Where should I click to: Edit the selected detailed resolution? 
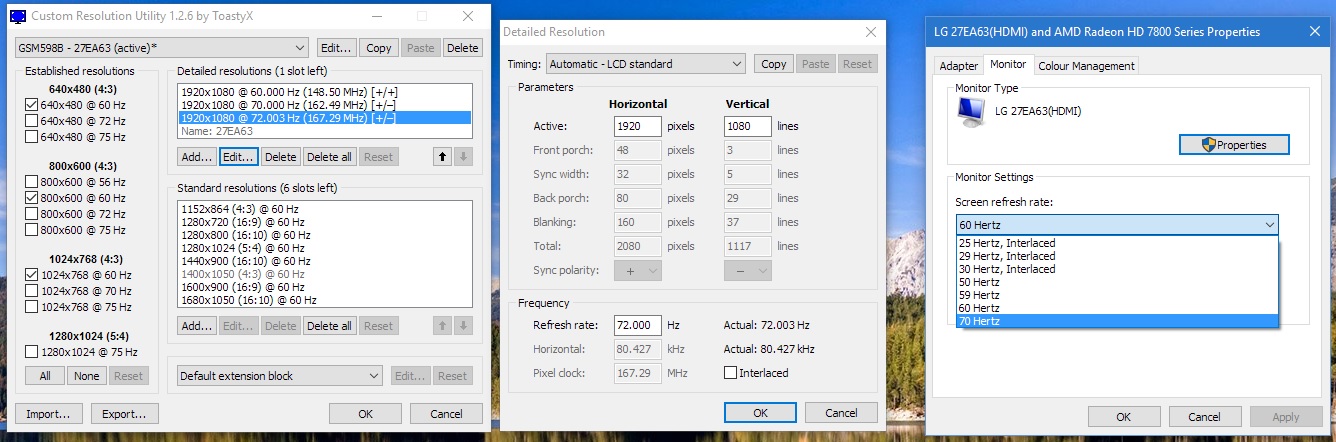coord(238,157)
